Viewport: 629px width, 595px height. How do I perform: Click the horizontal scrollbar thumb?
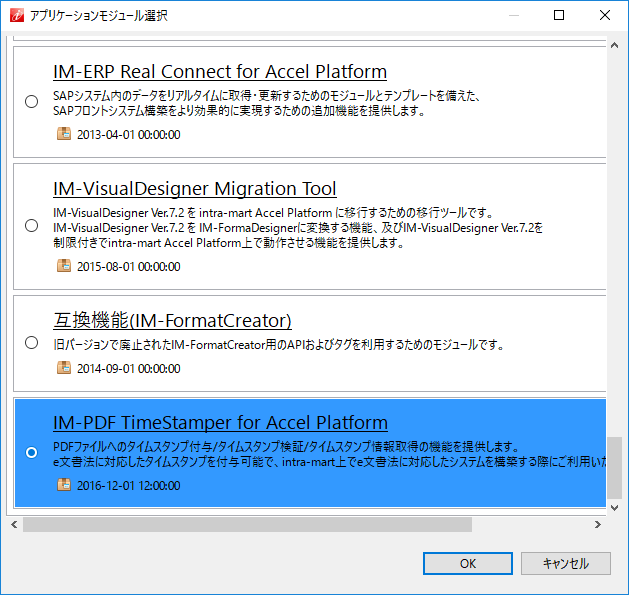pyautogui.click(x=248, y=524)
